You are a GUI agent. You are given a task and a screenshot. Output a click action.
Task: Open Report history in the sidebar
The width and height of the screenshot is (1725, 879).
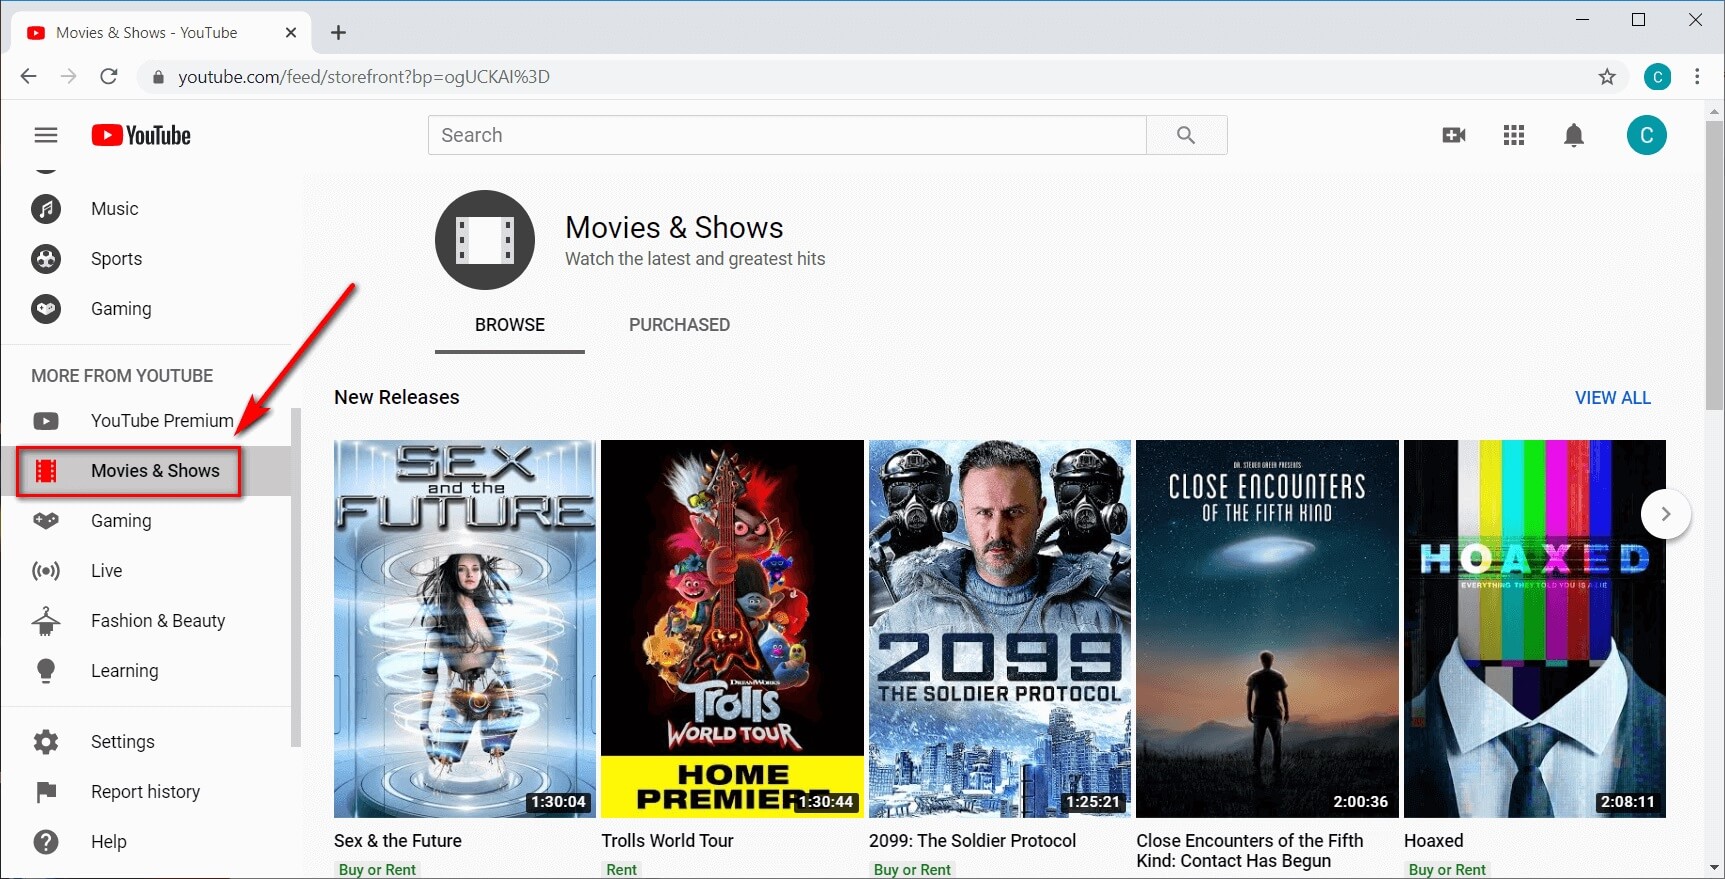(x=146, y=792)
